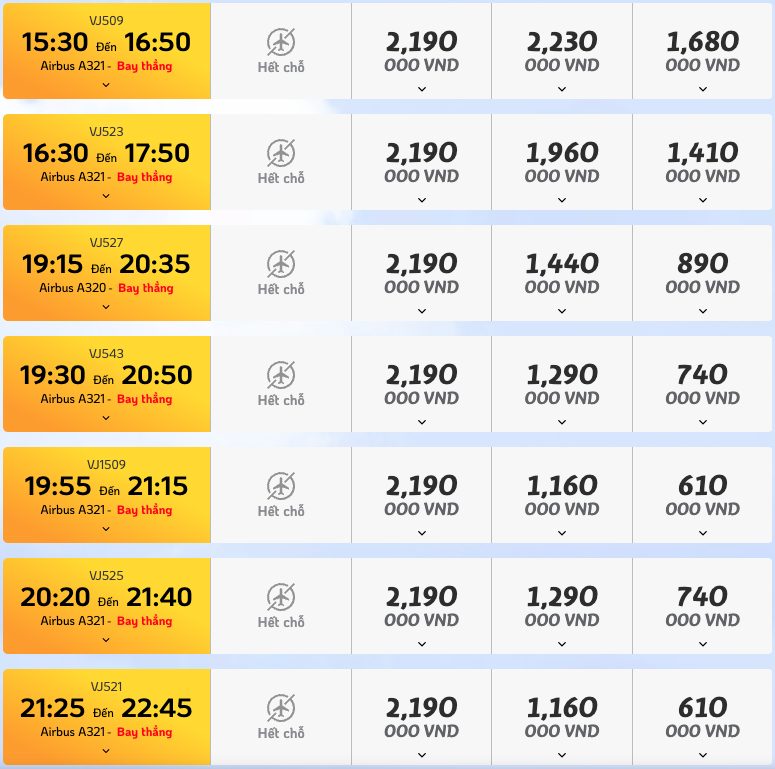Click sold-out plane icon for flight VJ527

pos(281,264)
